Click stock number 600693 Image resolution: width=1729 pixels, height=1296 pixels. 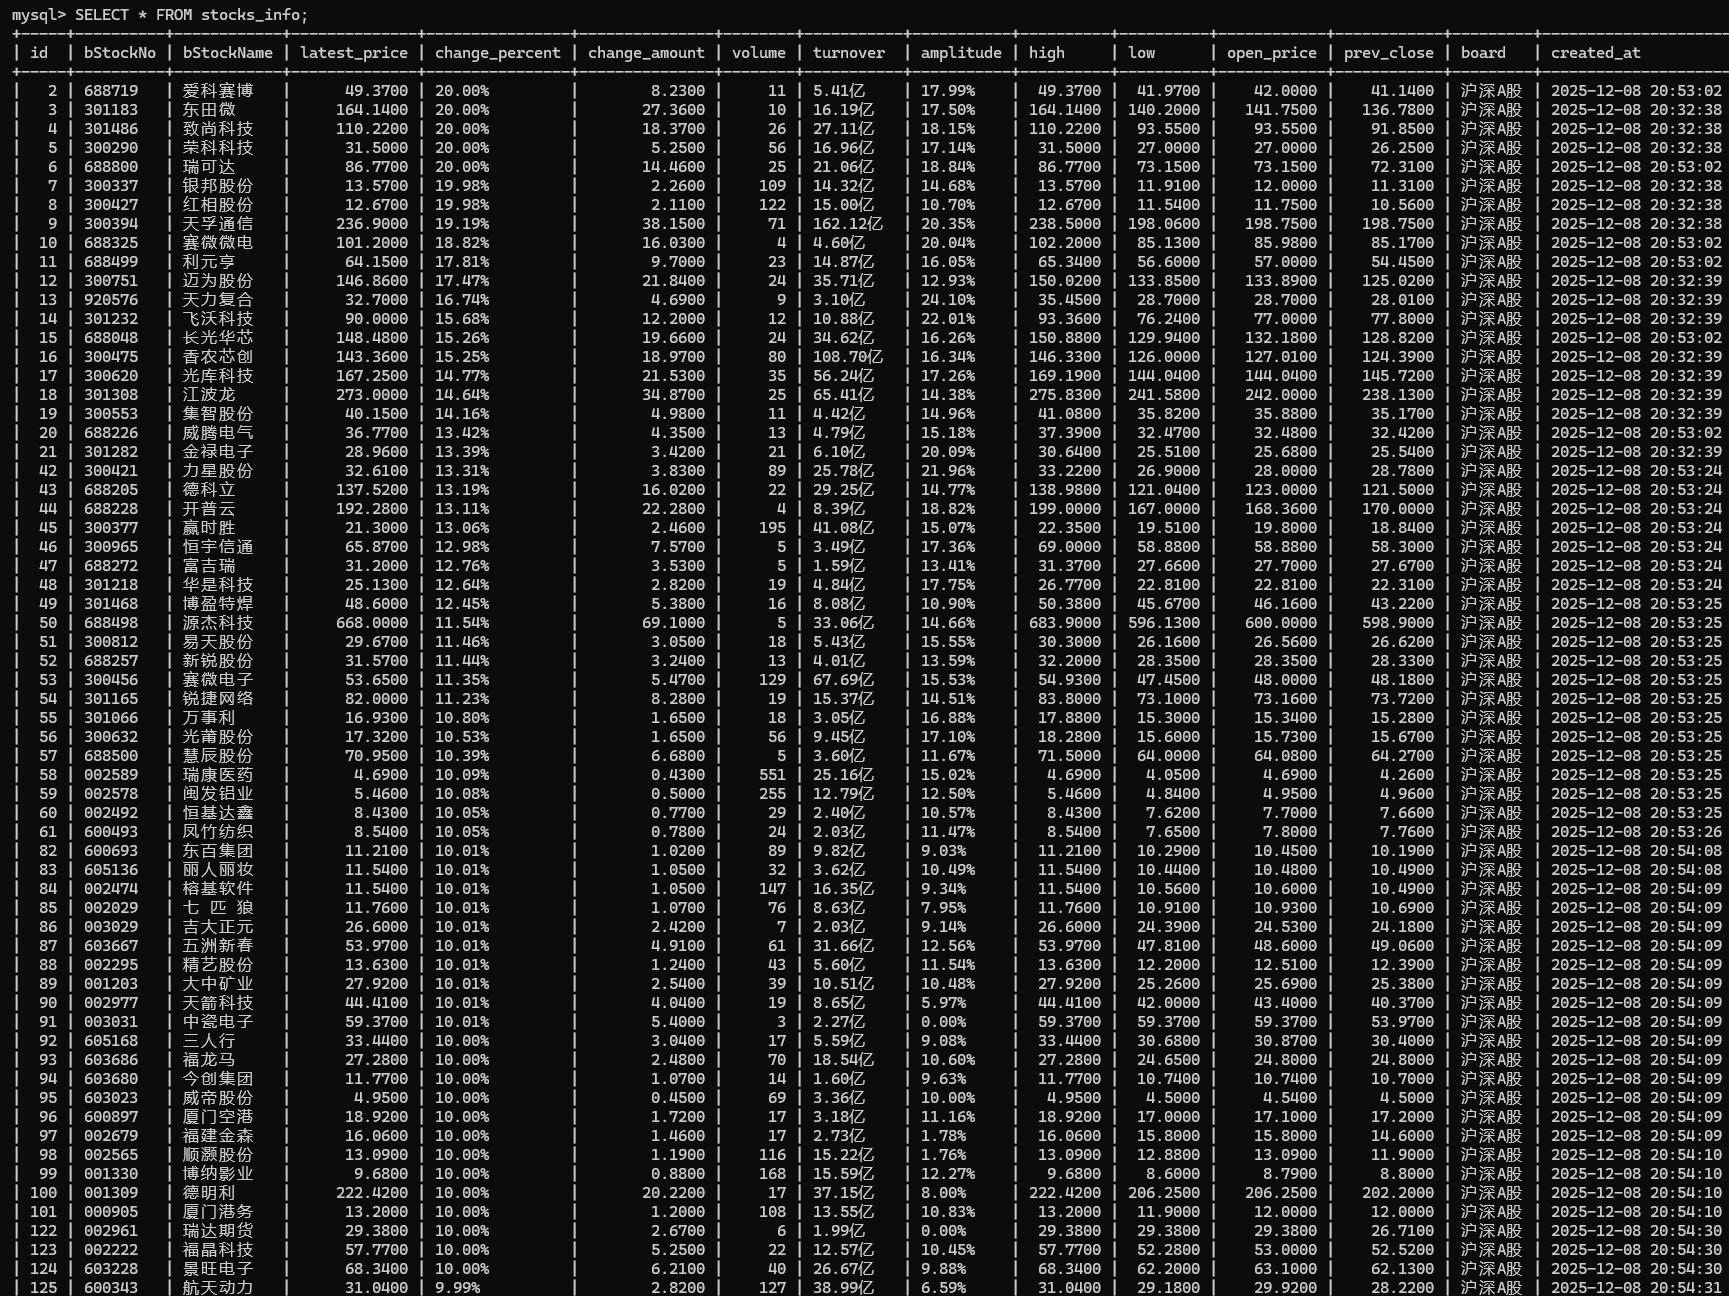[111, 851]
